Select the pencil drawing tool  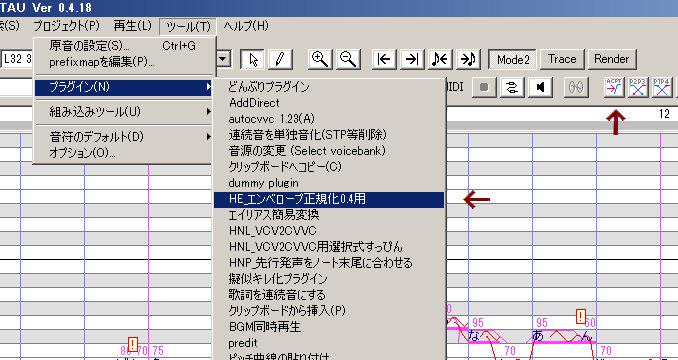coord(280,59)
